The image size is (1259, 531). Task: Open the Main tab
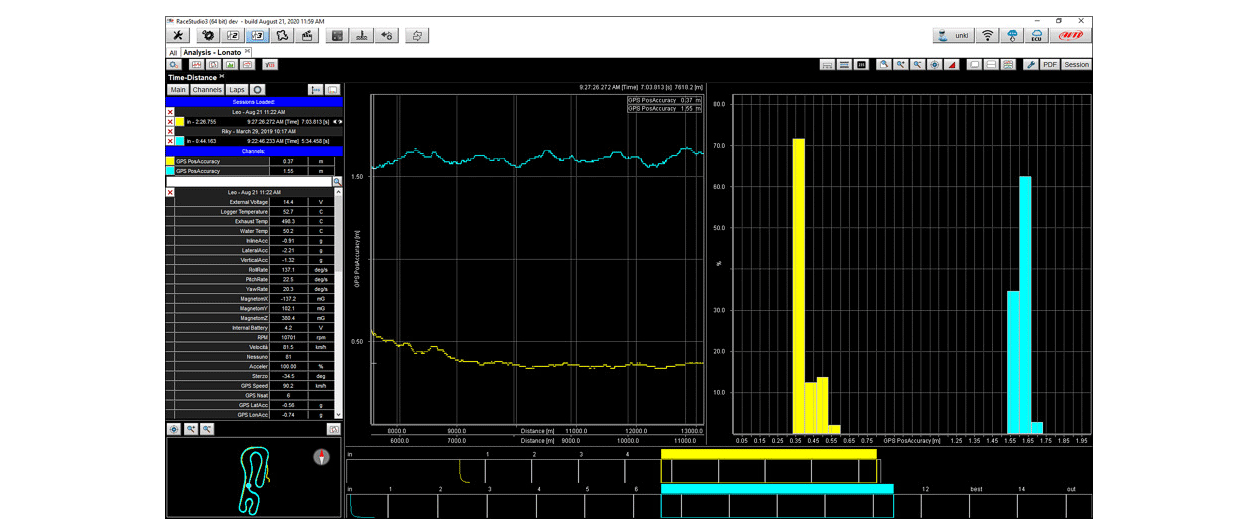click(177, 90)
